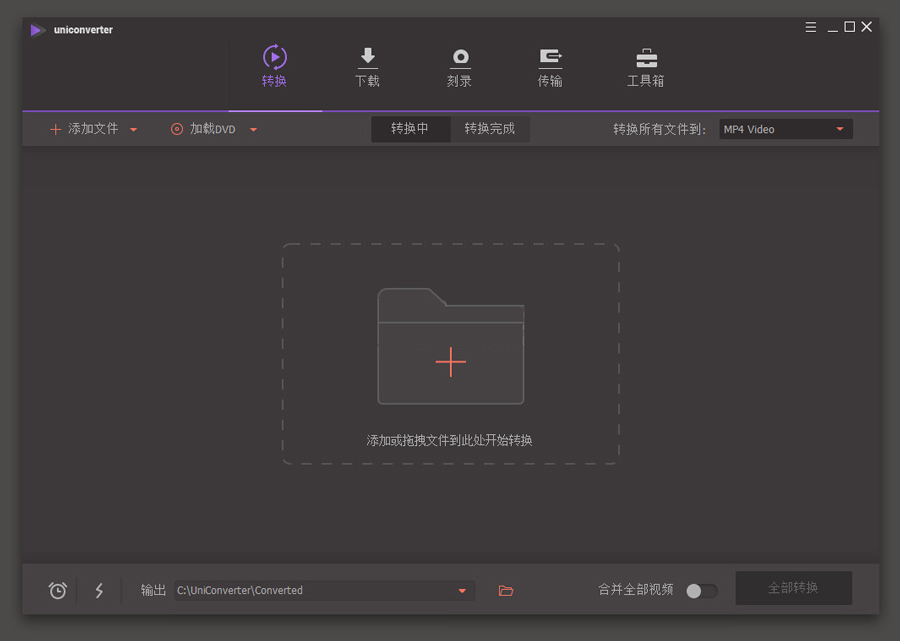Click the lightning bolt high-speed conversion icon
Viewport: 900px width, 641px height.
tap(99, 590)
